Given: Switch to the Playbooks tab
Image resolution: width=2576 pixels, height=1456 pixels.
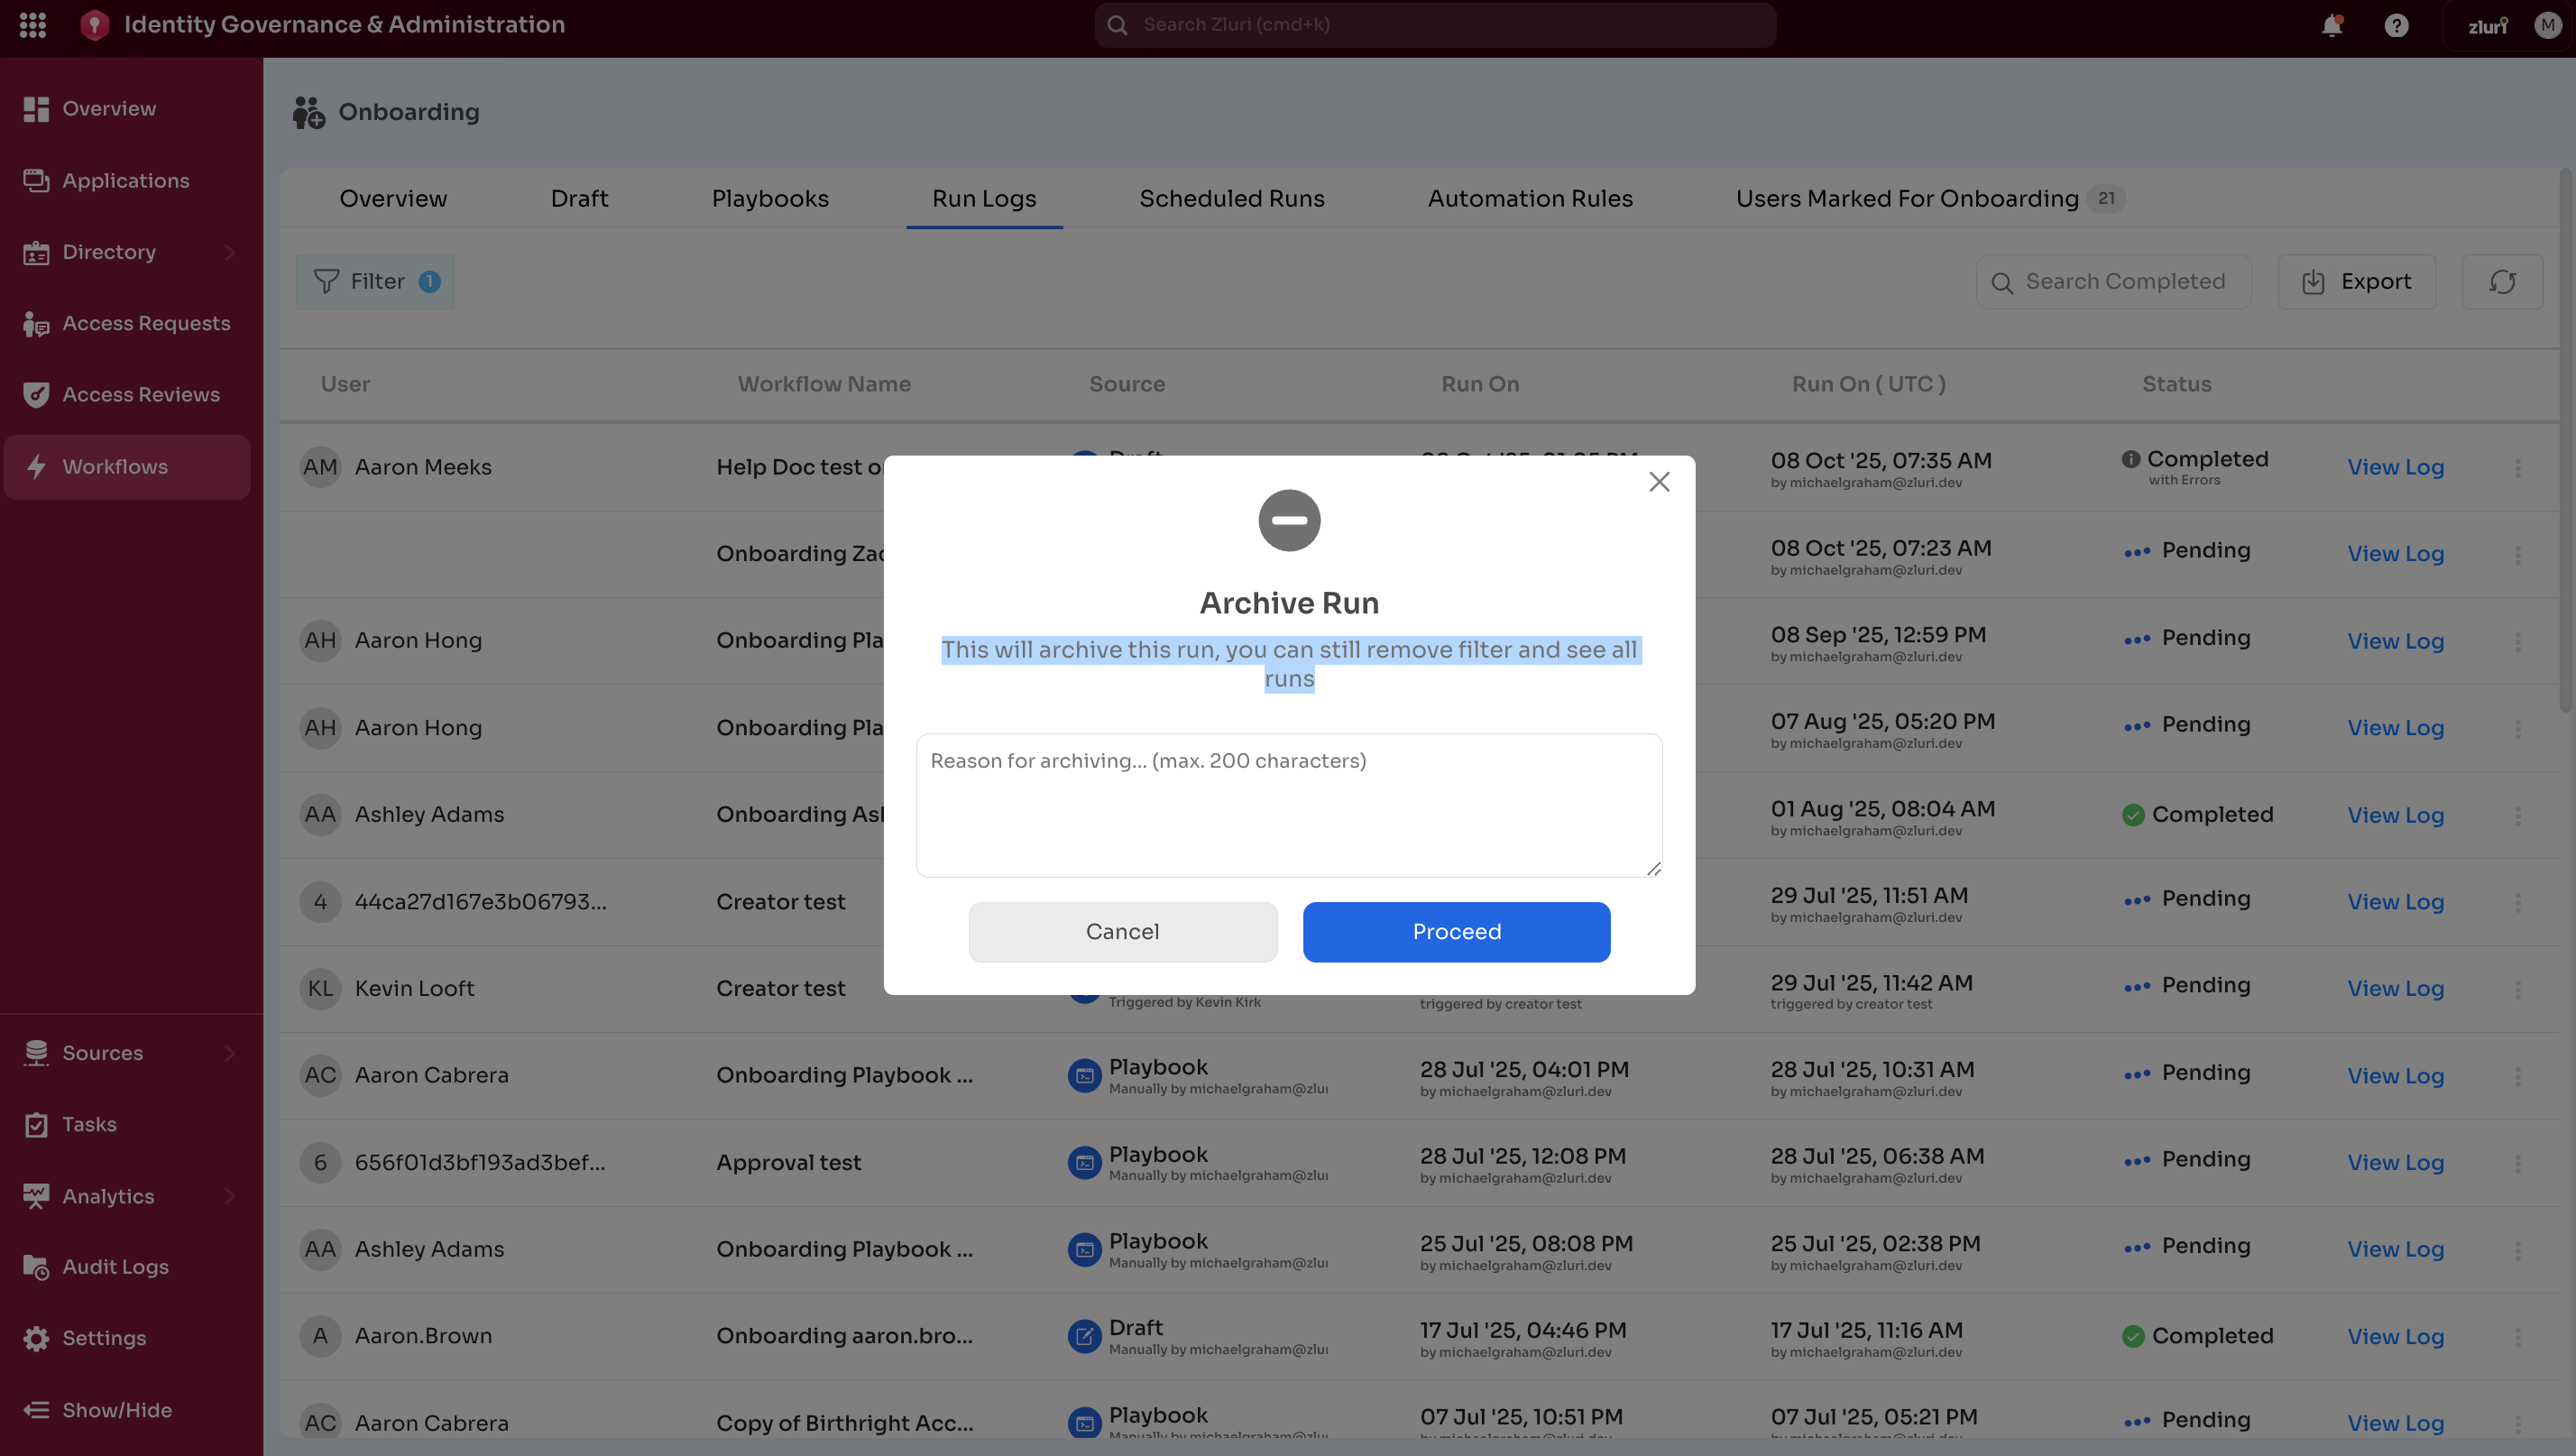Looking at the screenshot, I should pos(770,199).
